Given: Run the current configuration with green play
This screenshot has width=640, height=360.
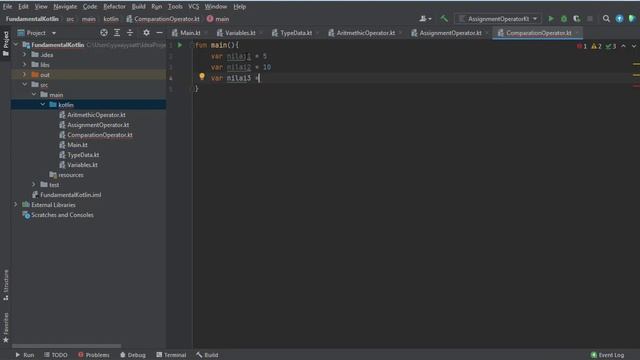Looking at the screenshot, I should coord(551,19).
